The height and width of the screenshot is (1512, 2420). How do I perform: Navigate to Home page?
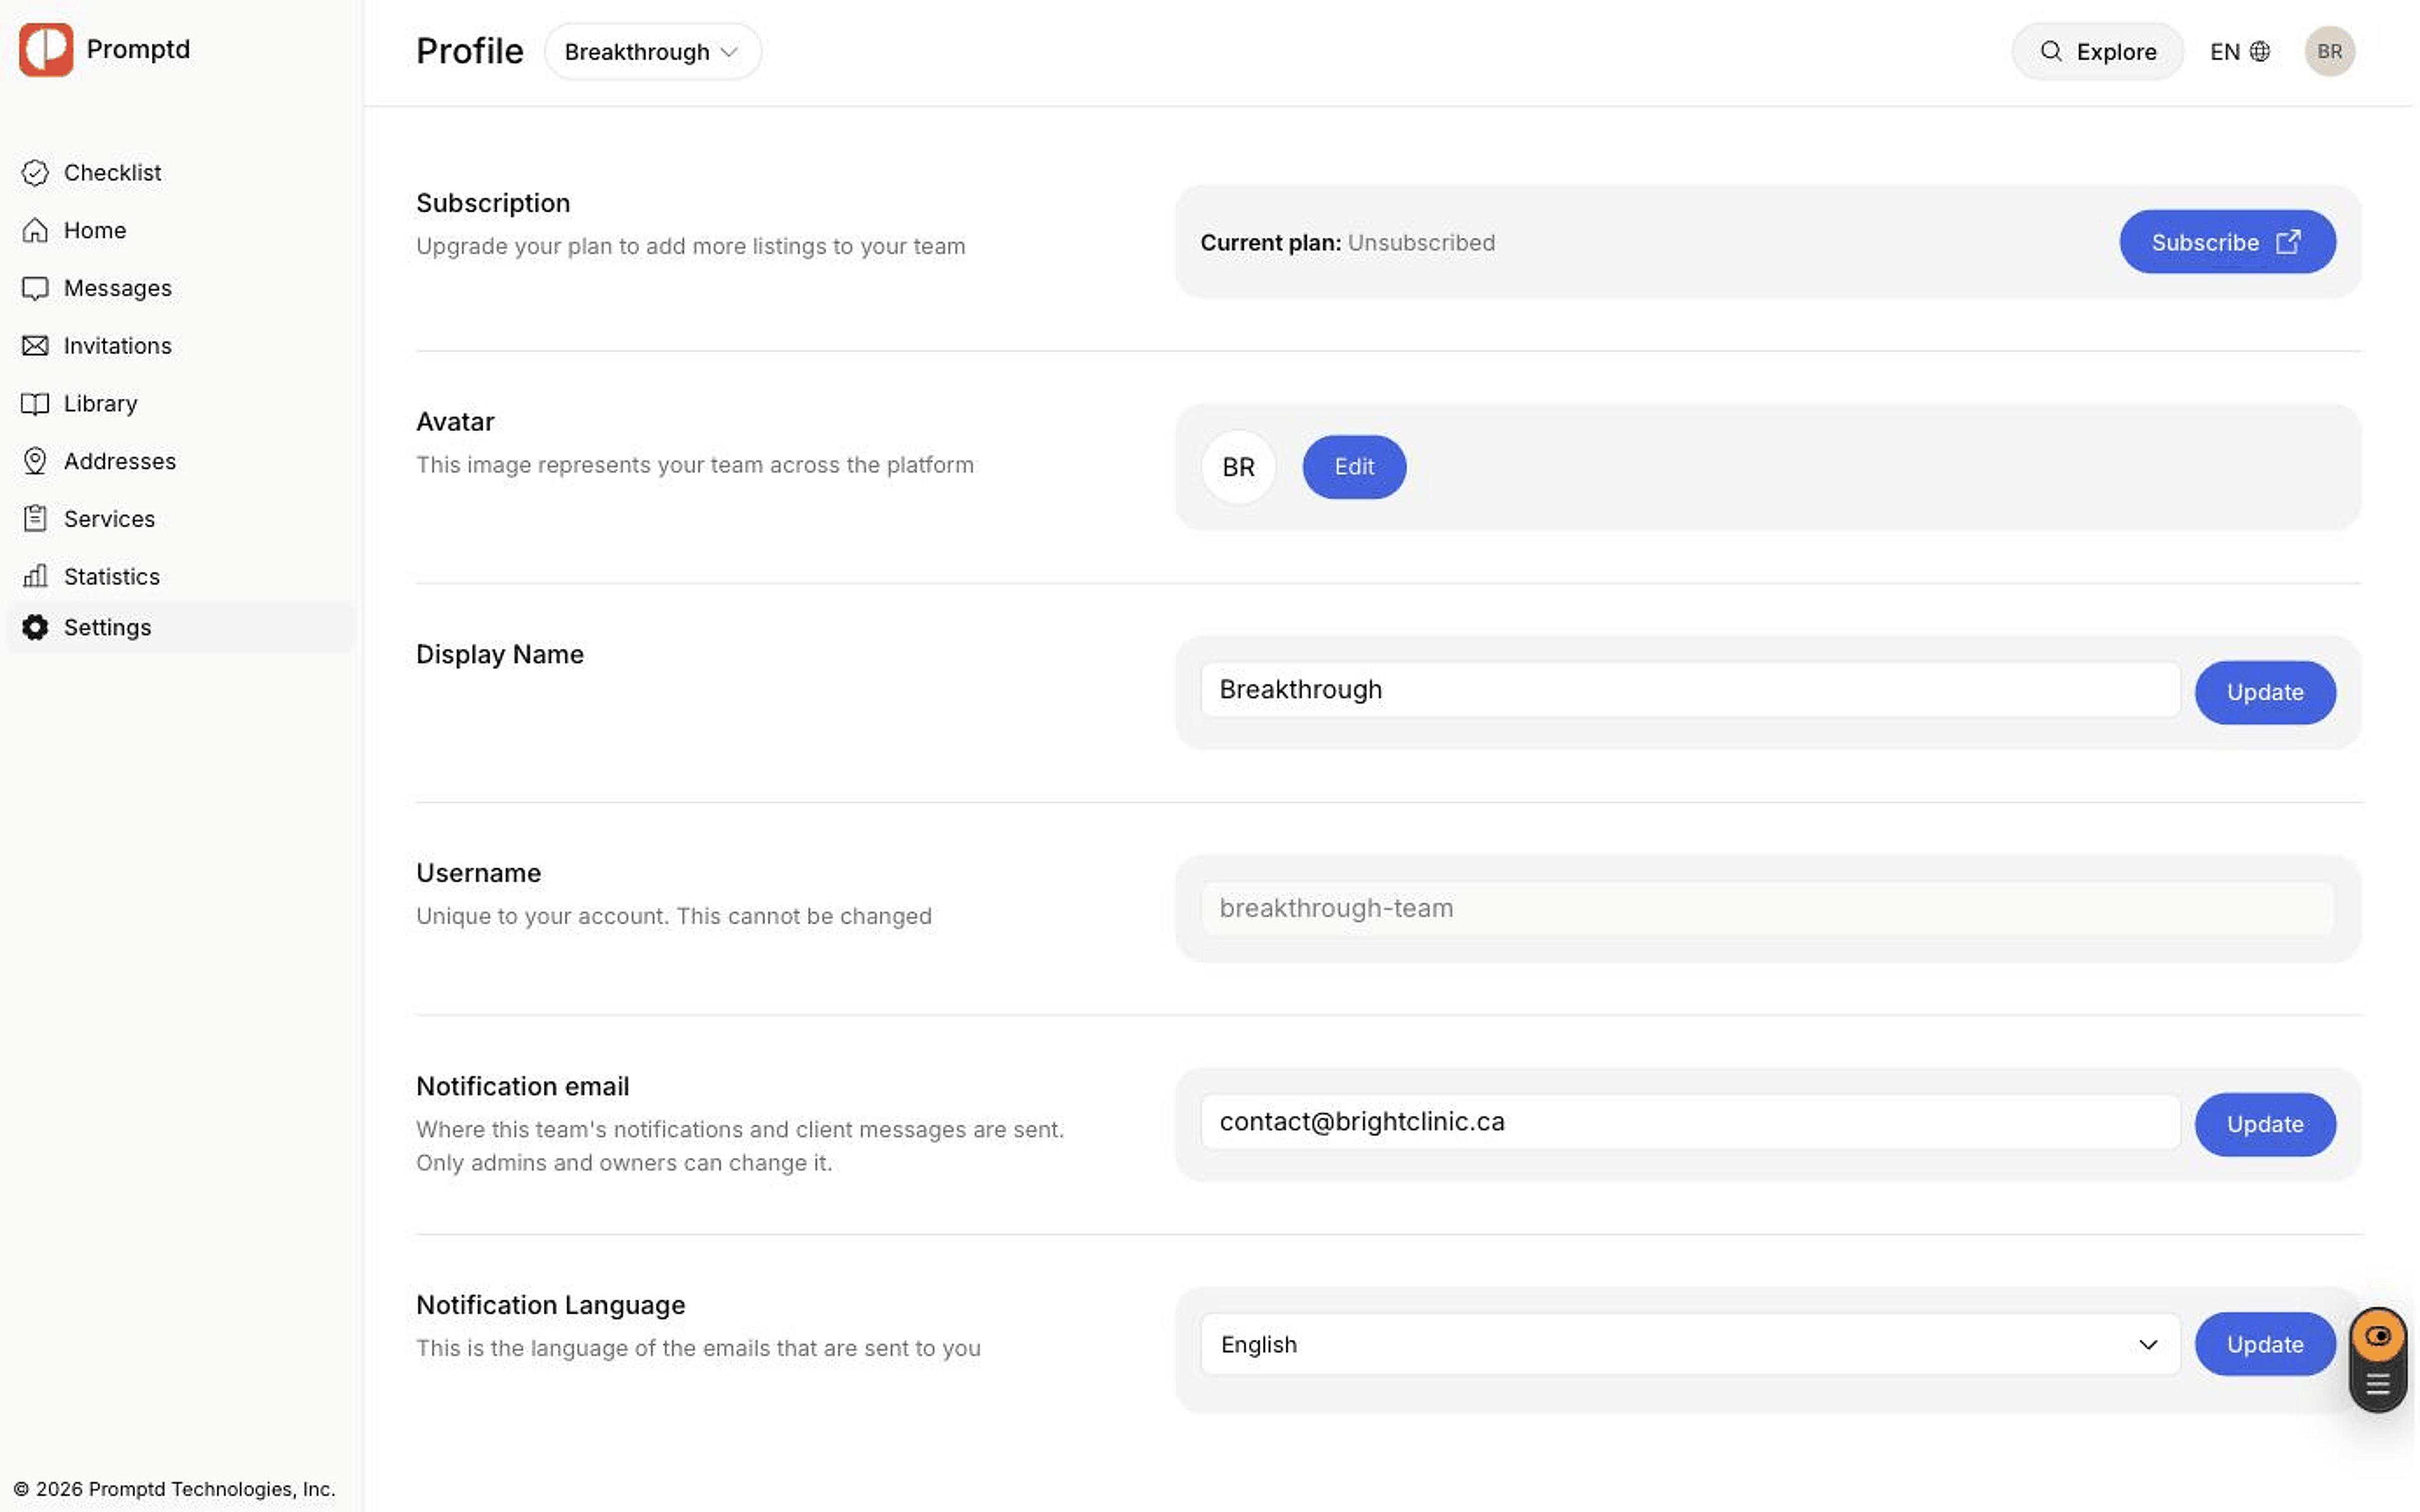click(x=182, y=230)
